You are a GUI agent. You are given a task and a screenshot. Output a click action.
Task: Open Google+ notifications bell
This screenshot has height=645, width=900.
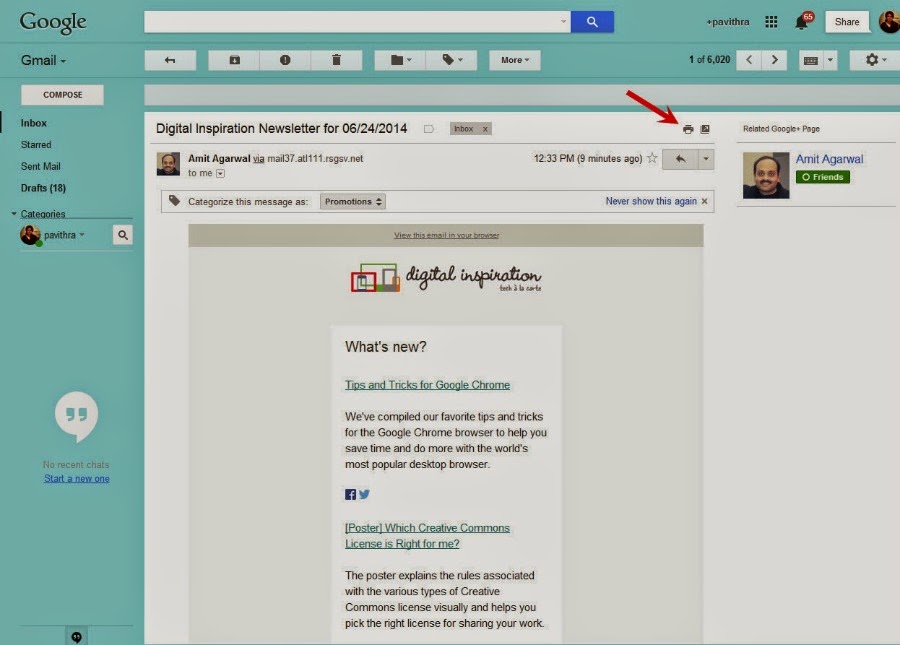[x=799, y=25]
